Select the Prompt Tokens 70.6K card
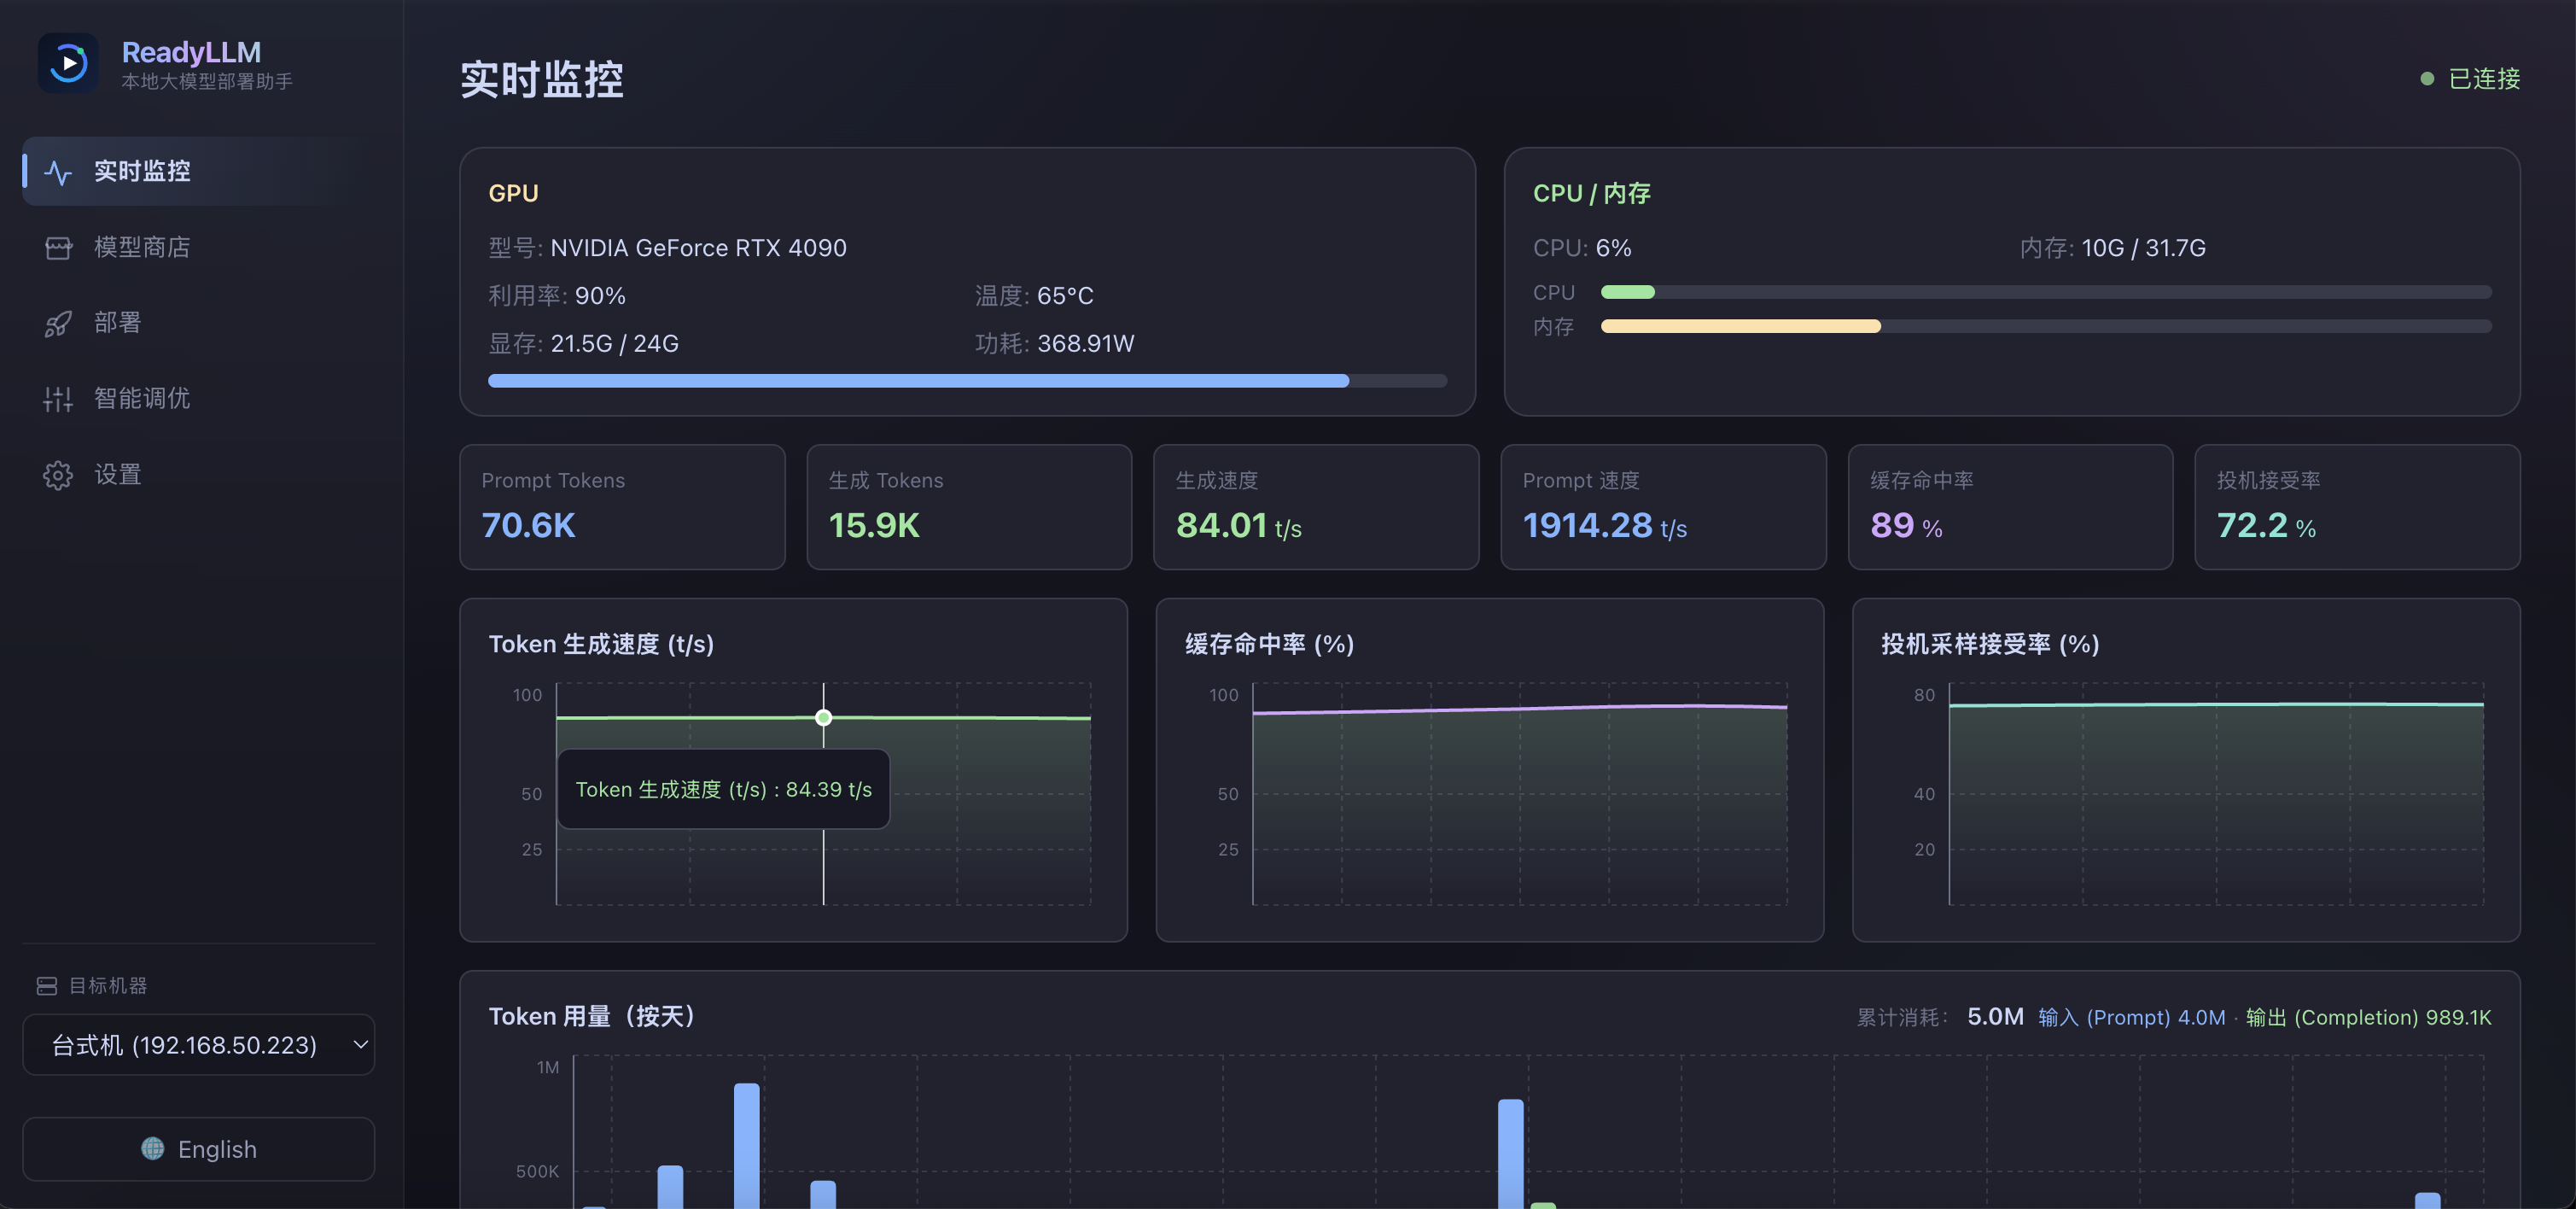 coord(622,507)
